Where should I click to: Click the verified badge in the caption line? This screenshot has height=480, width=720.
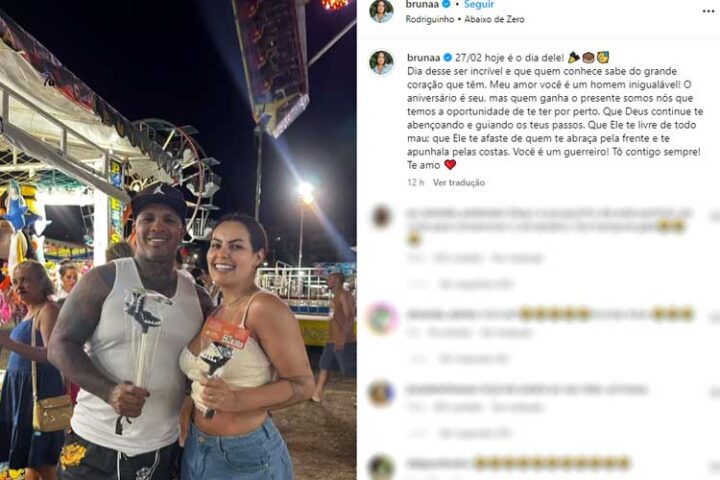coord(447,58)
